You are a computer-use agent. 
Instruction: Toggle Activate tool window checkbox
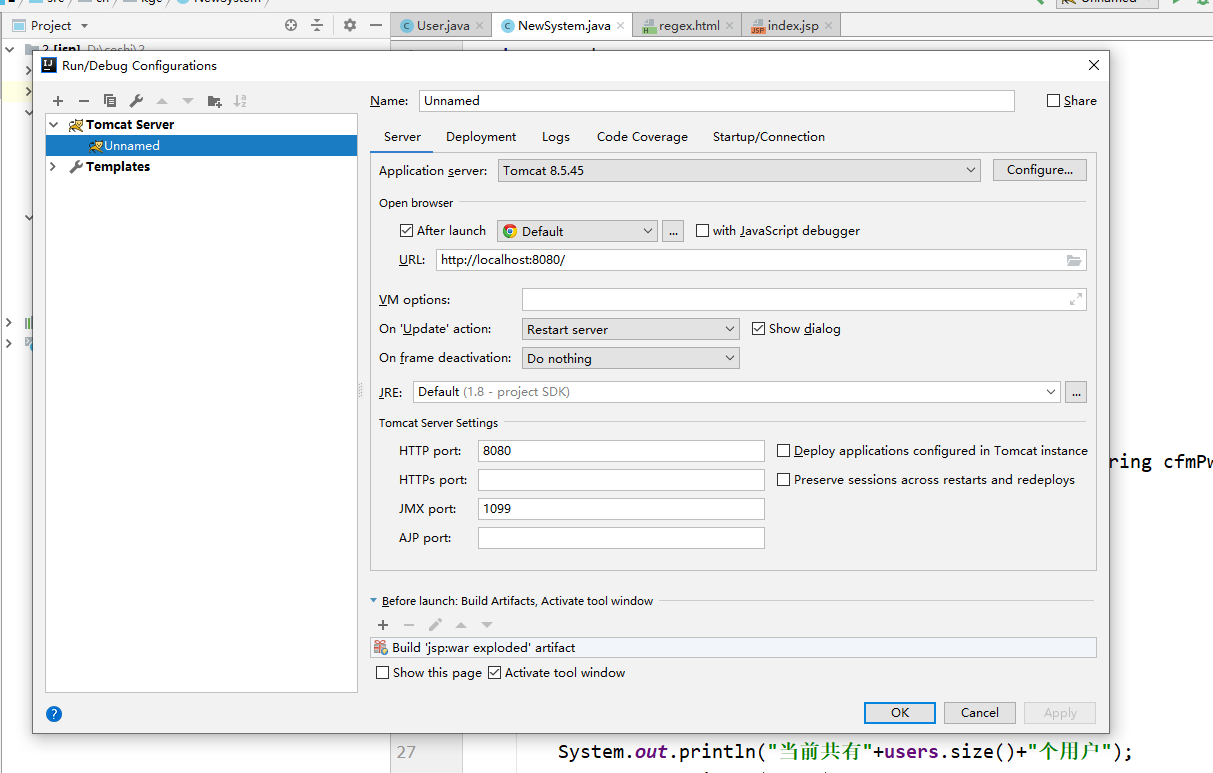click(x=494, y=673)
